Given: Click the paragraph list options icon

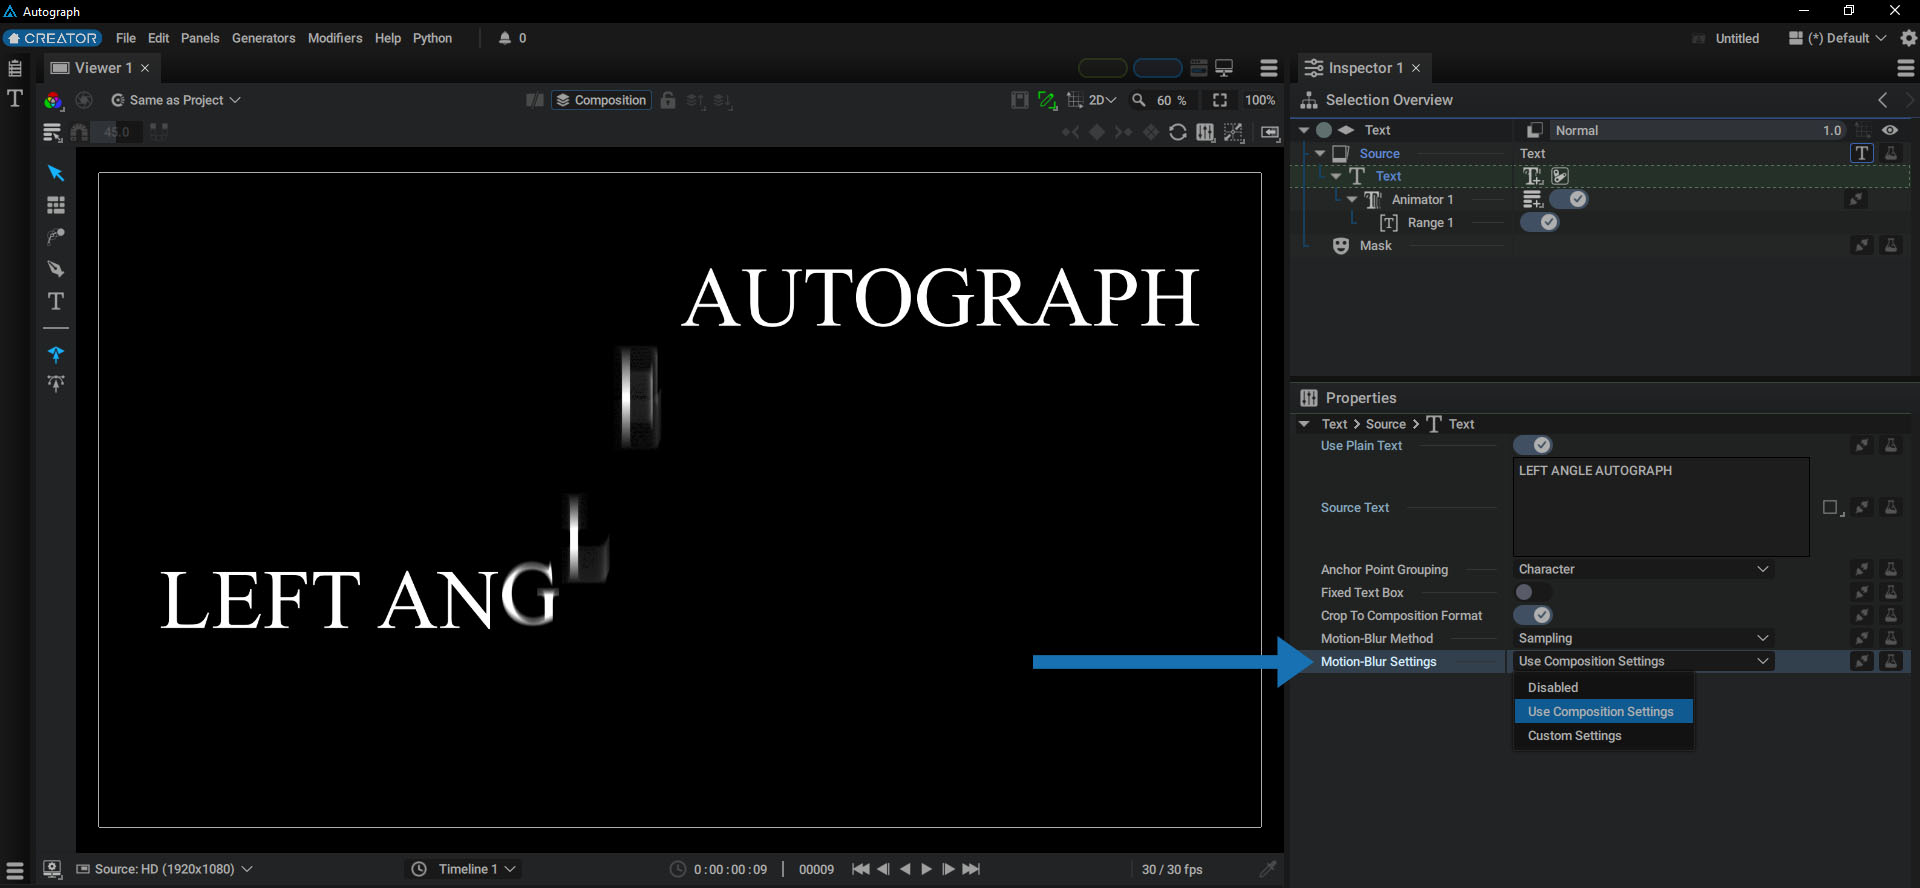Looking at the screenshot, I should (53, 132).
